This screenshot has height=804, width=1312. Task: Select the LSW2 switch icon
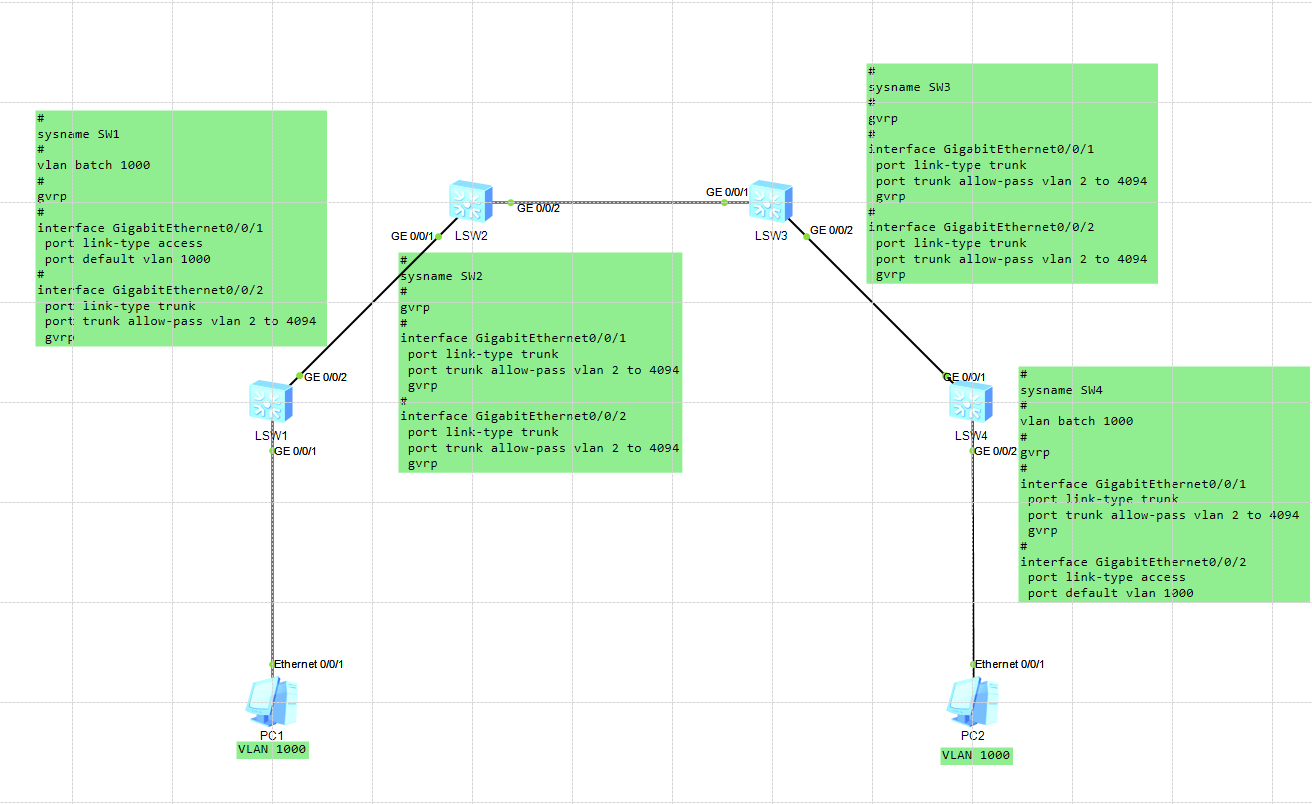click(x=469, y=200)
